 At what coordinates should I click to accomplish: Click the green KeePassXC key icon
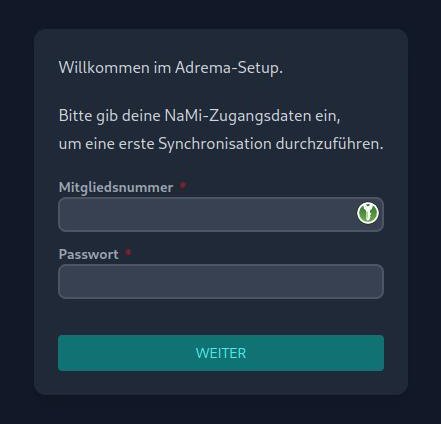coord(368,213)
